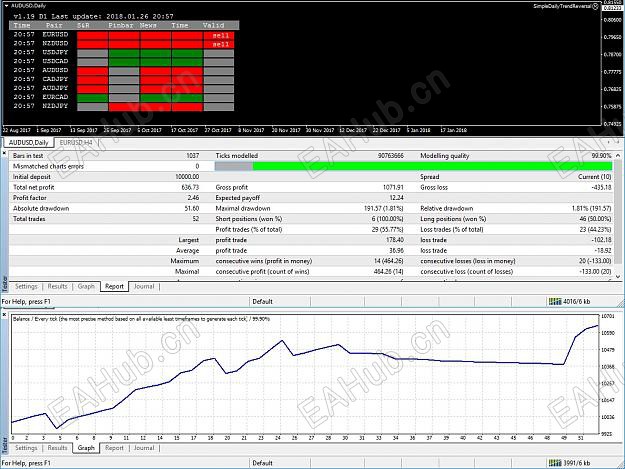This screenshot has height=469, width=625.
Task: Click the NZDUSD sell signal cell
Action: click(x=219, y=44)
